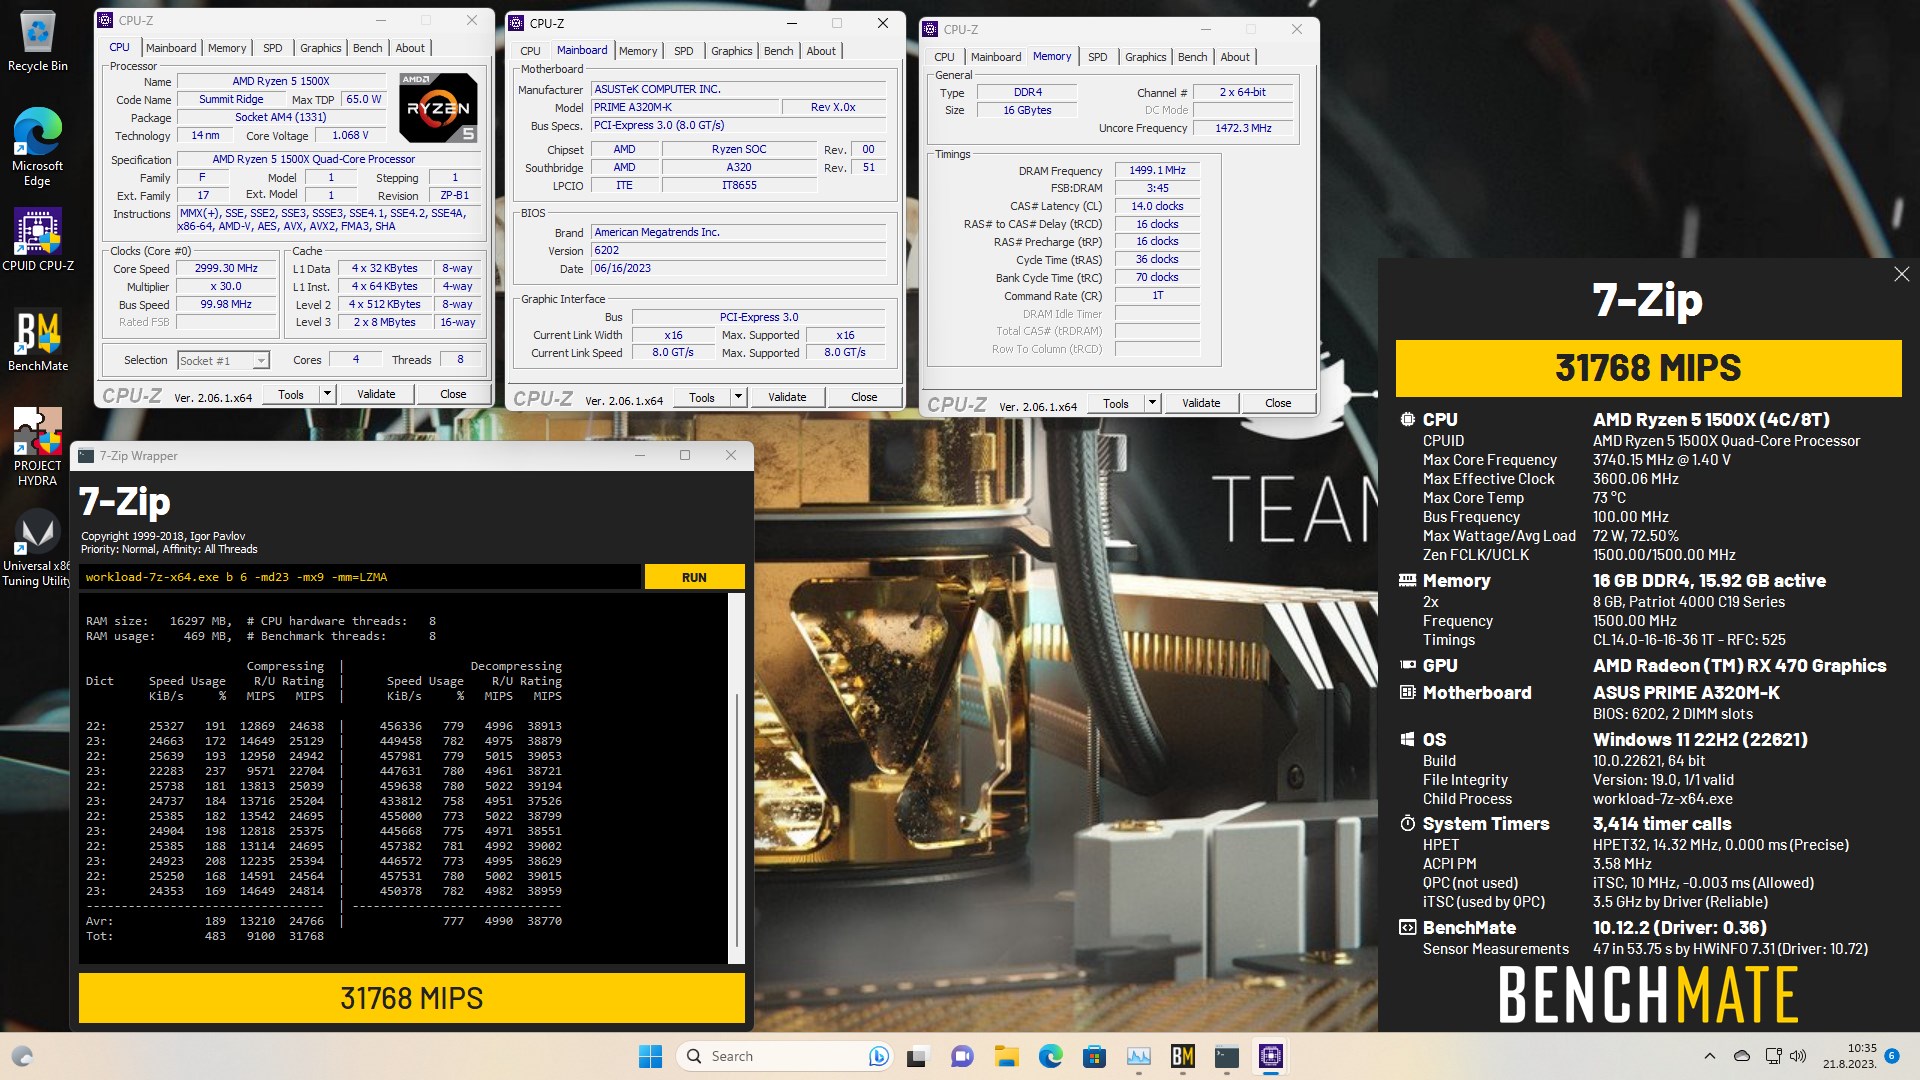Click the 31768 MIPS score in BenchMate panel
Viewport: 1920px width, 1080px height.
pyautogui.click(x=1648, y=368)
